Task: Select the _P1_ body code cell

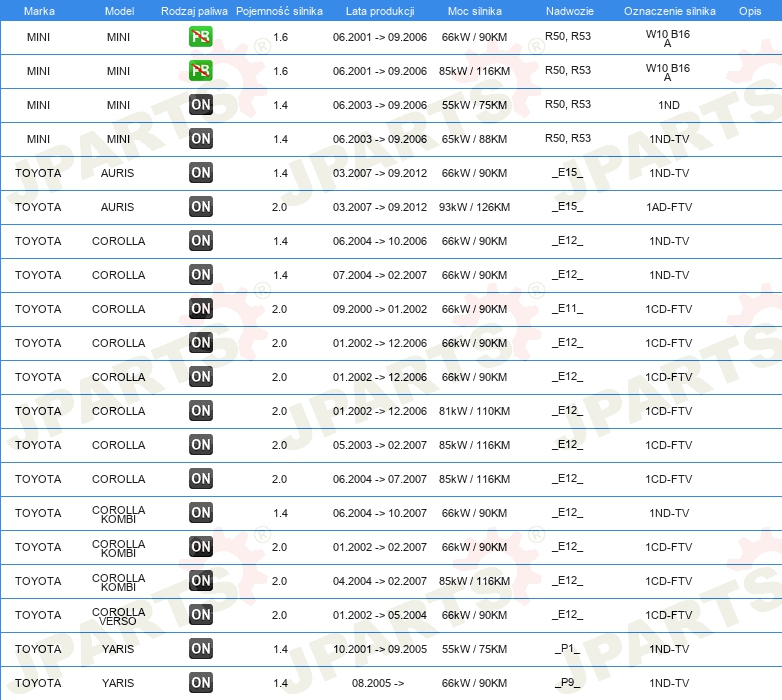Action: tap(568, 649)
